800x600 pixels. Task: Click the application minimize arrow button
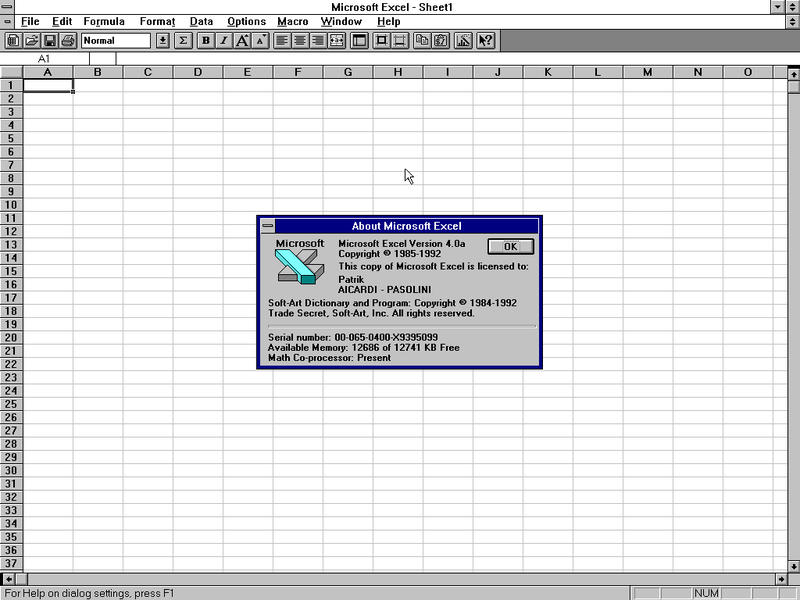pos(778,7)
